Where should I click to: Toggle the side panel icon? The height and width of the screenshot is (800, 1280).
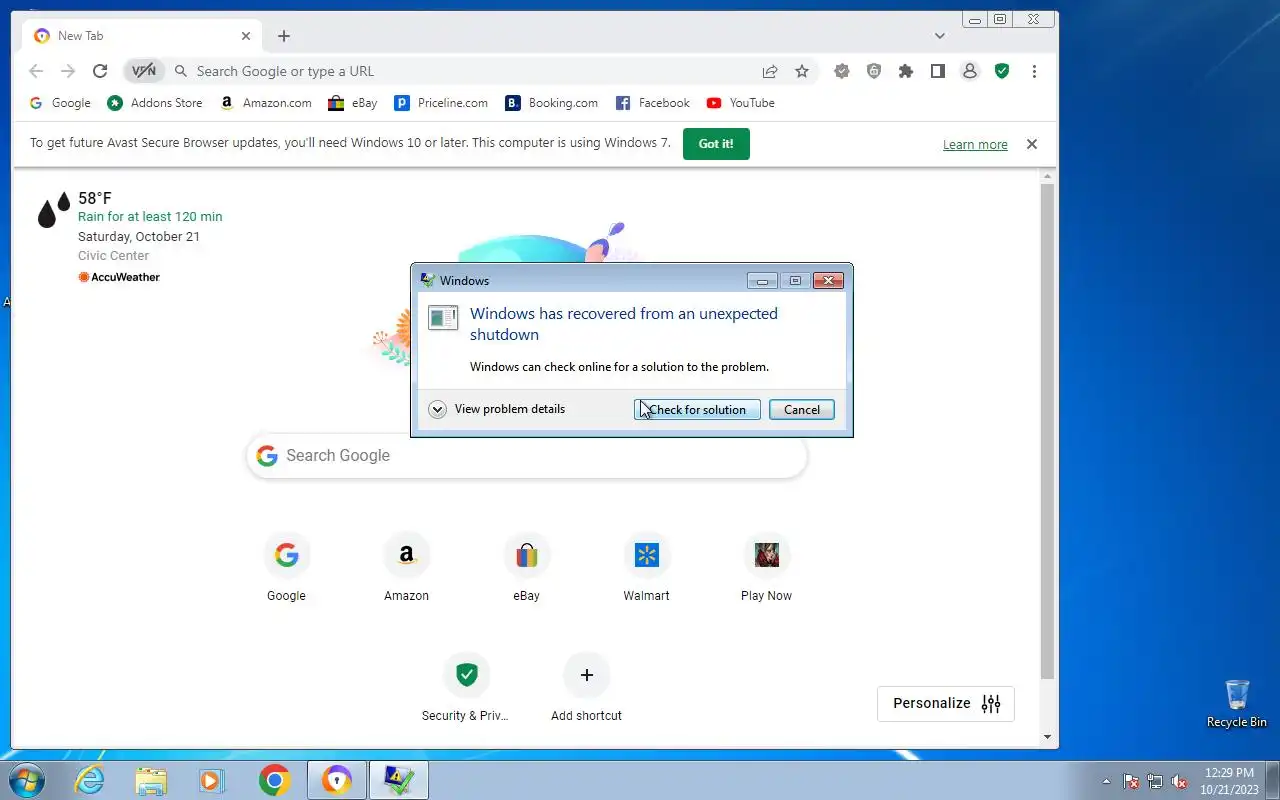(x=938, y=71)
